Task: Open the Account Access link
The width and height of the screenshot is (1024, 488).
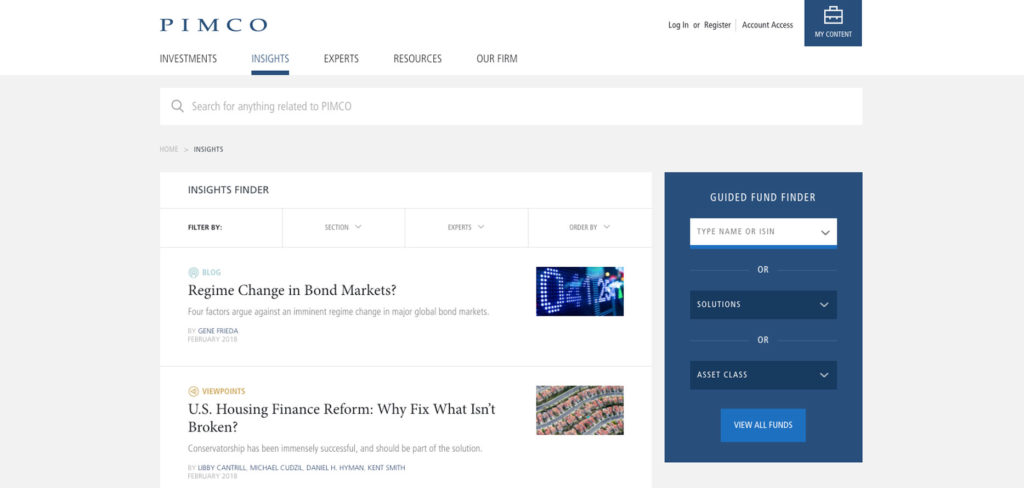Action: tap(767, 25)
